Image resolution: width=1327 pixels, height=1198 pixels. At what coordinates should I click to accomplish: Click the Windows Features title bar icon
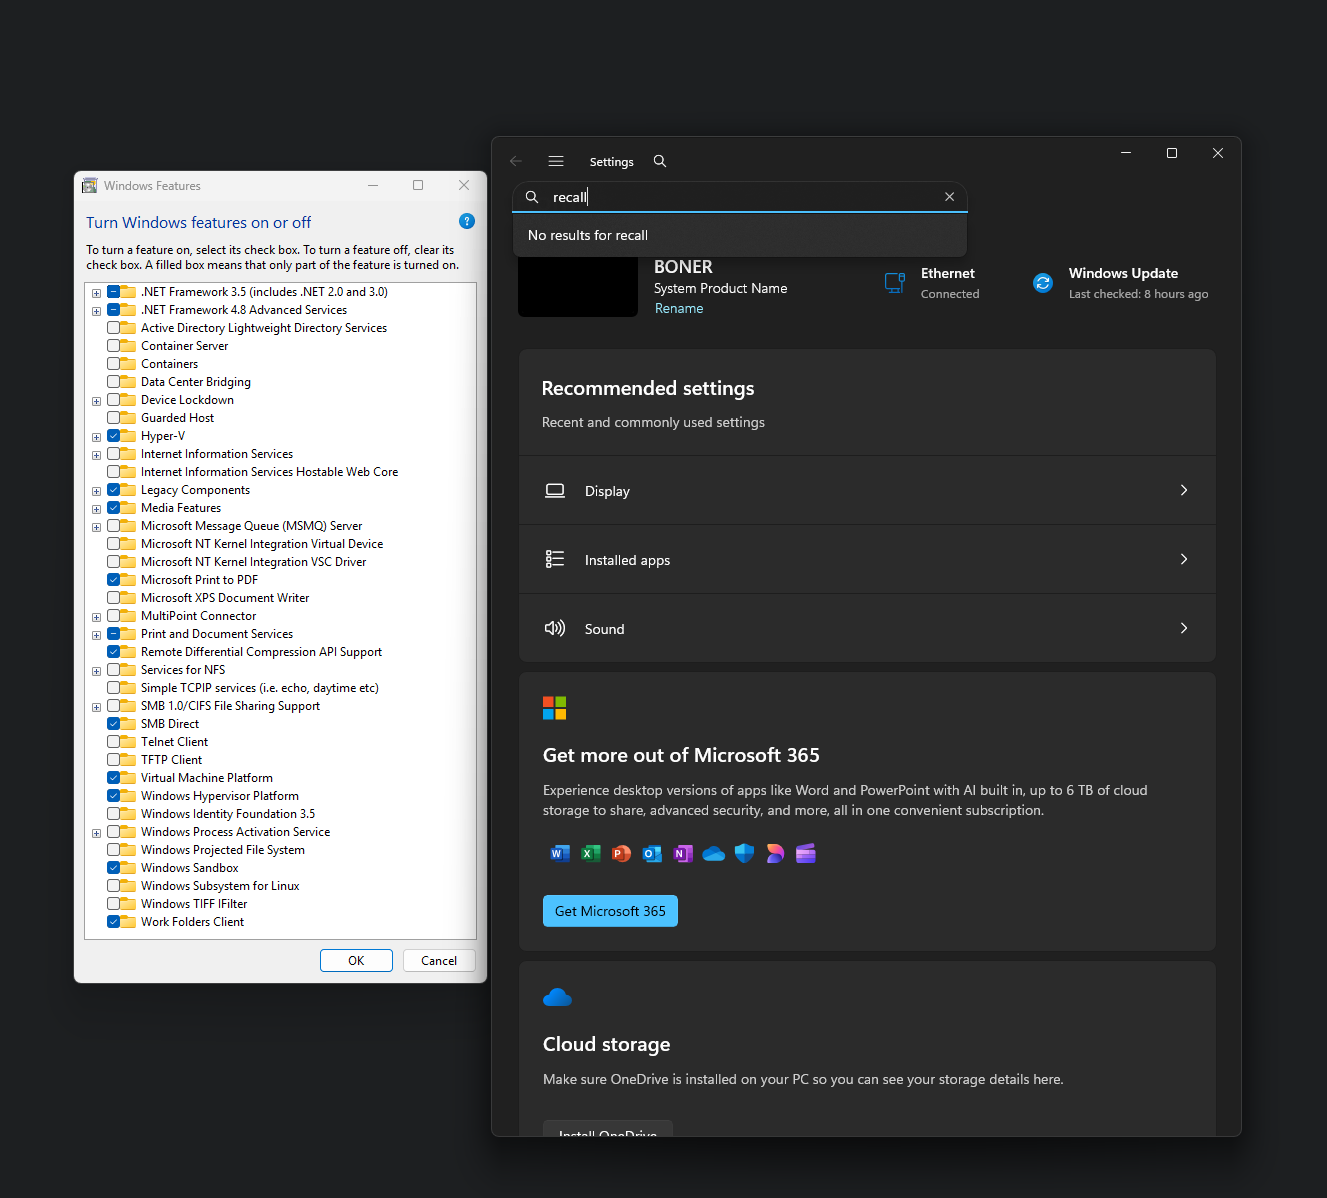coord(90,186)
